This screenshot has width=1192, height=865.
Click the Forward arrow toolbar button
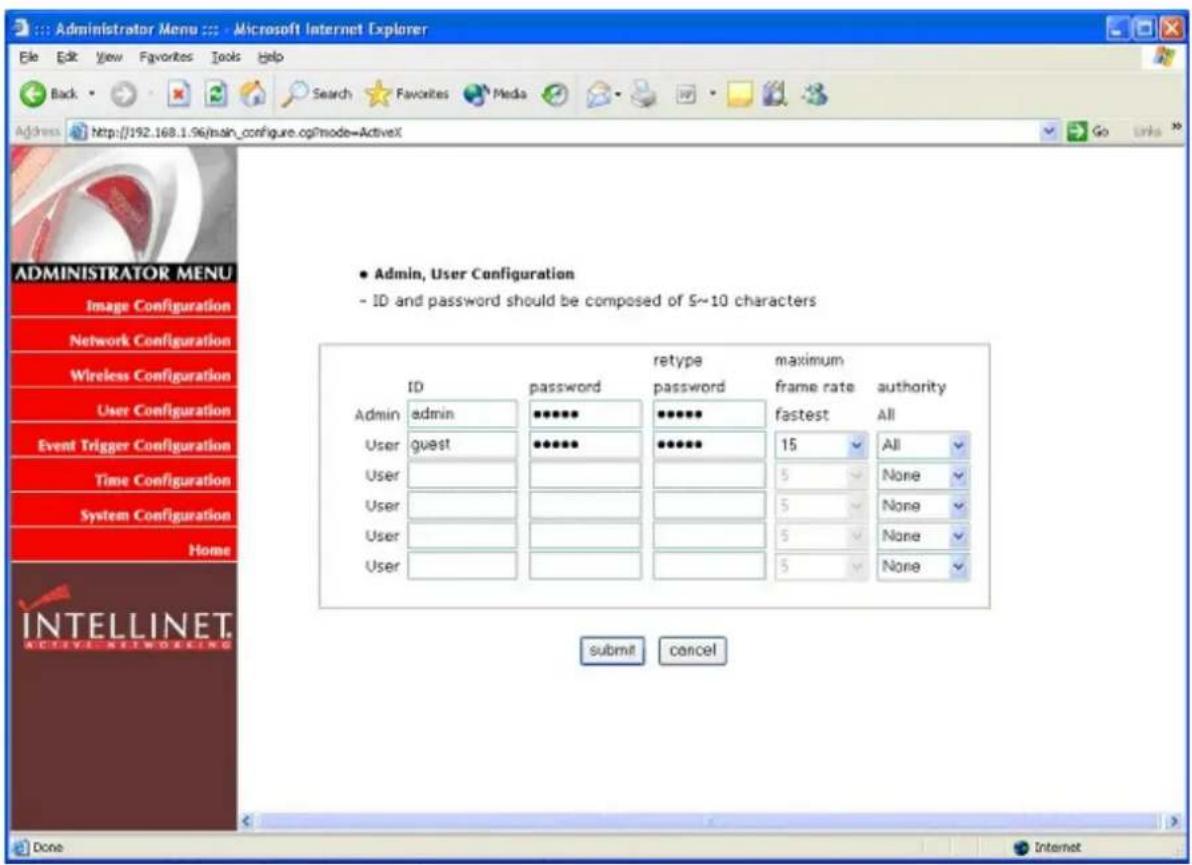point(123,94)
